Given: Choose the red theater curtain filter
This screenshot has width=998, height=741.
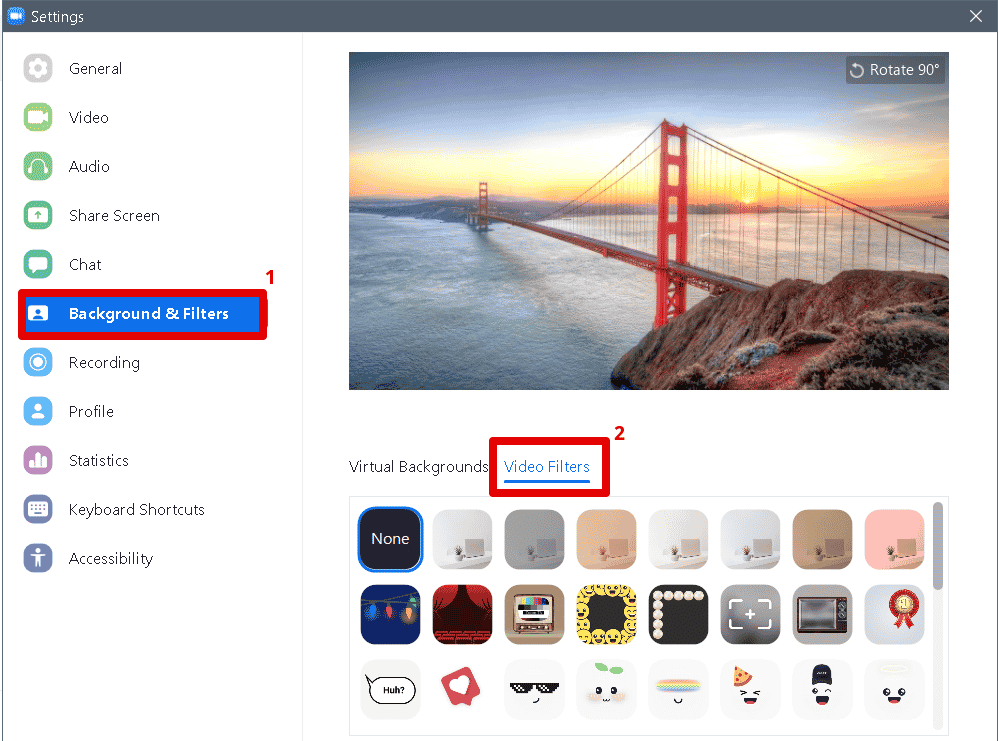Looking at the screenshot, I should coord(462,614).
